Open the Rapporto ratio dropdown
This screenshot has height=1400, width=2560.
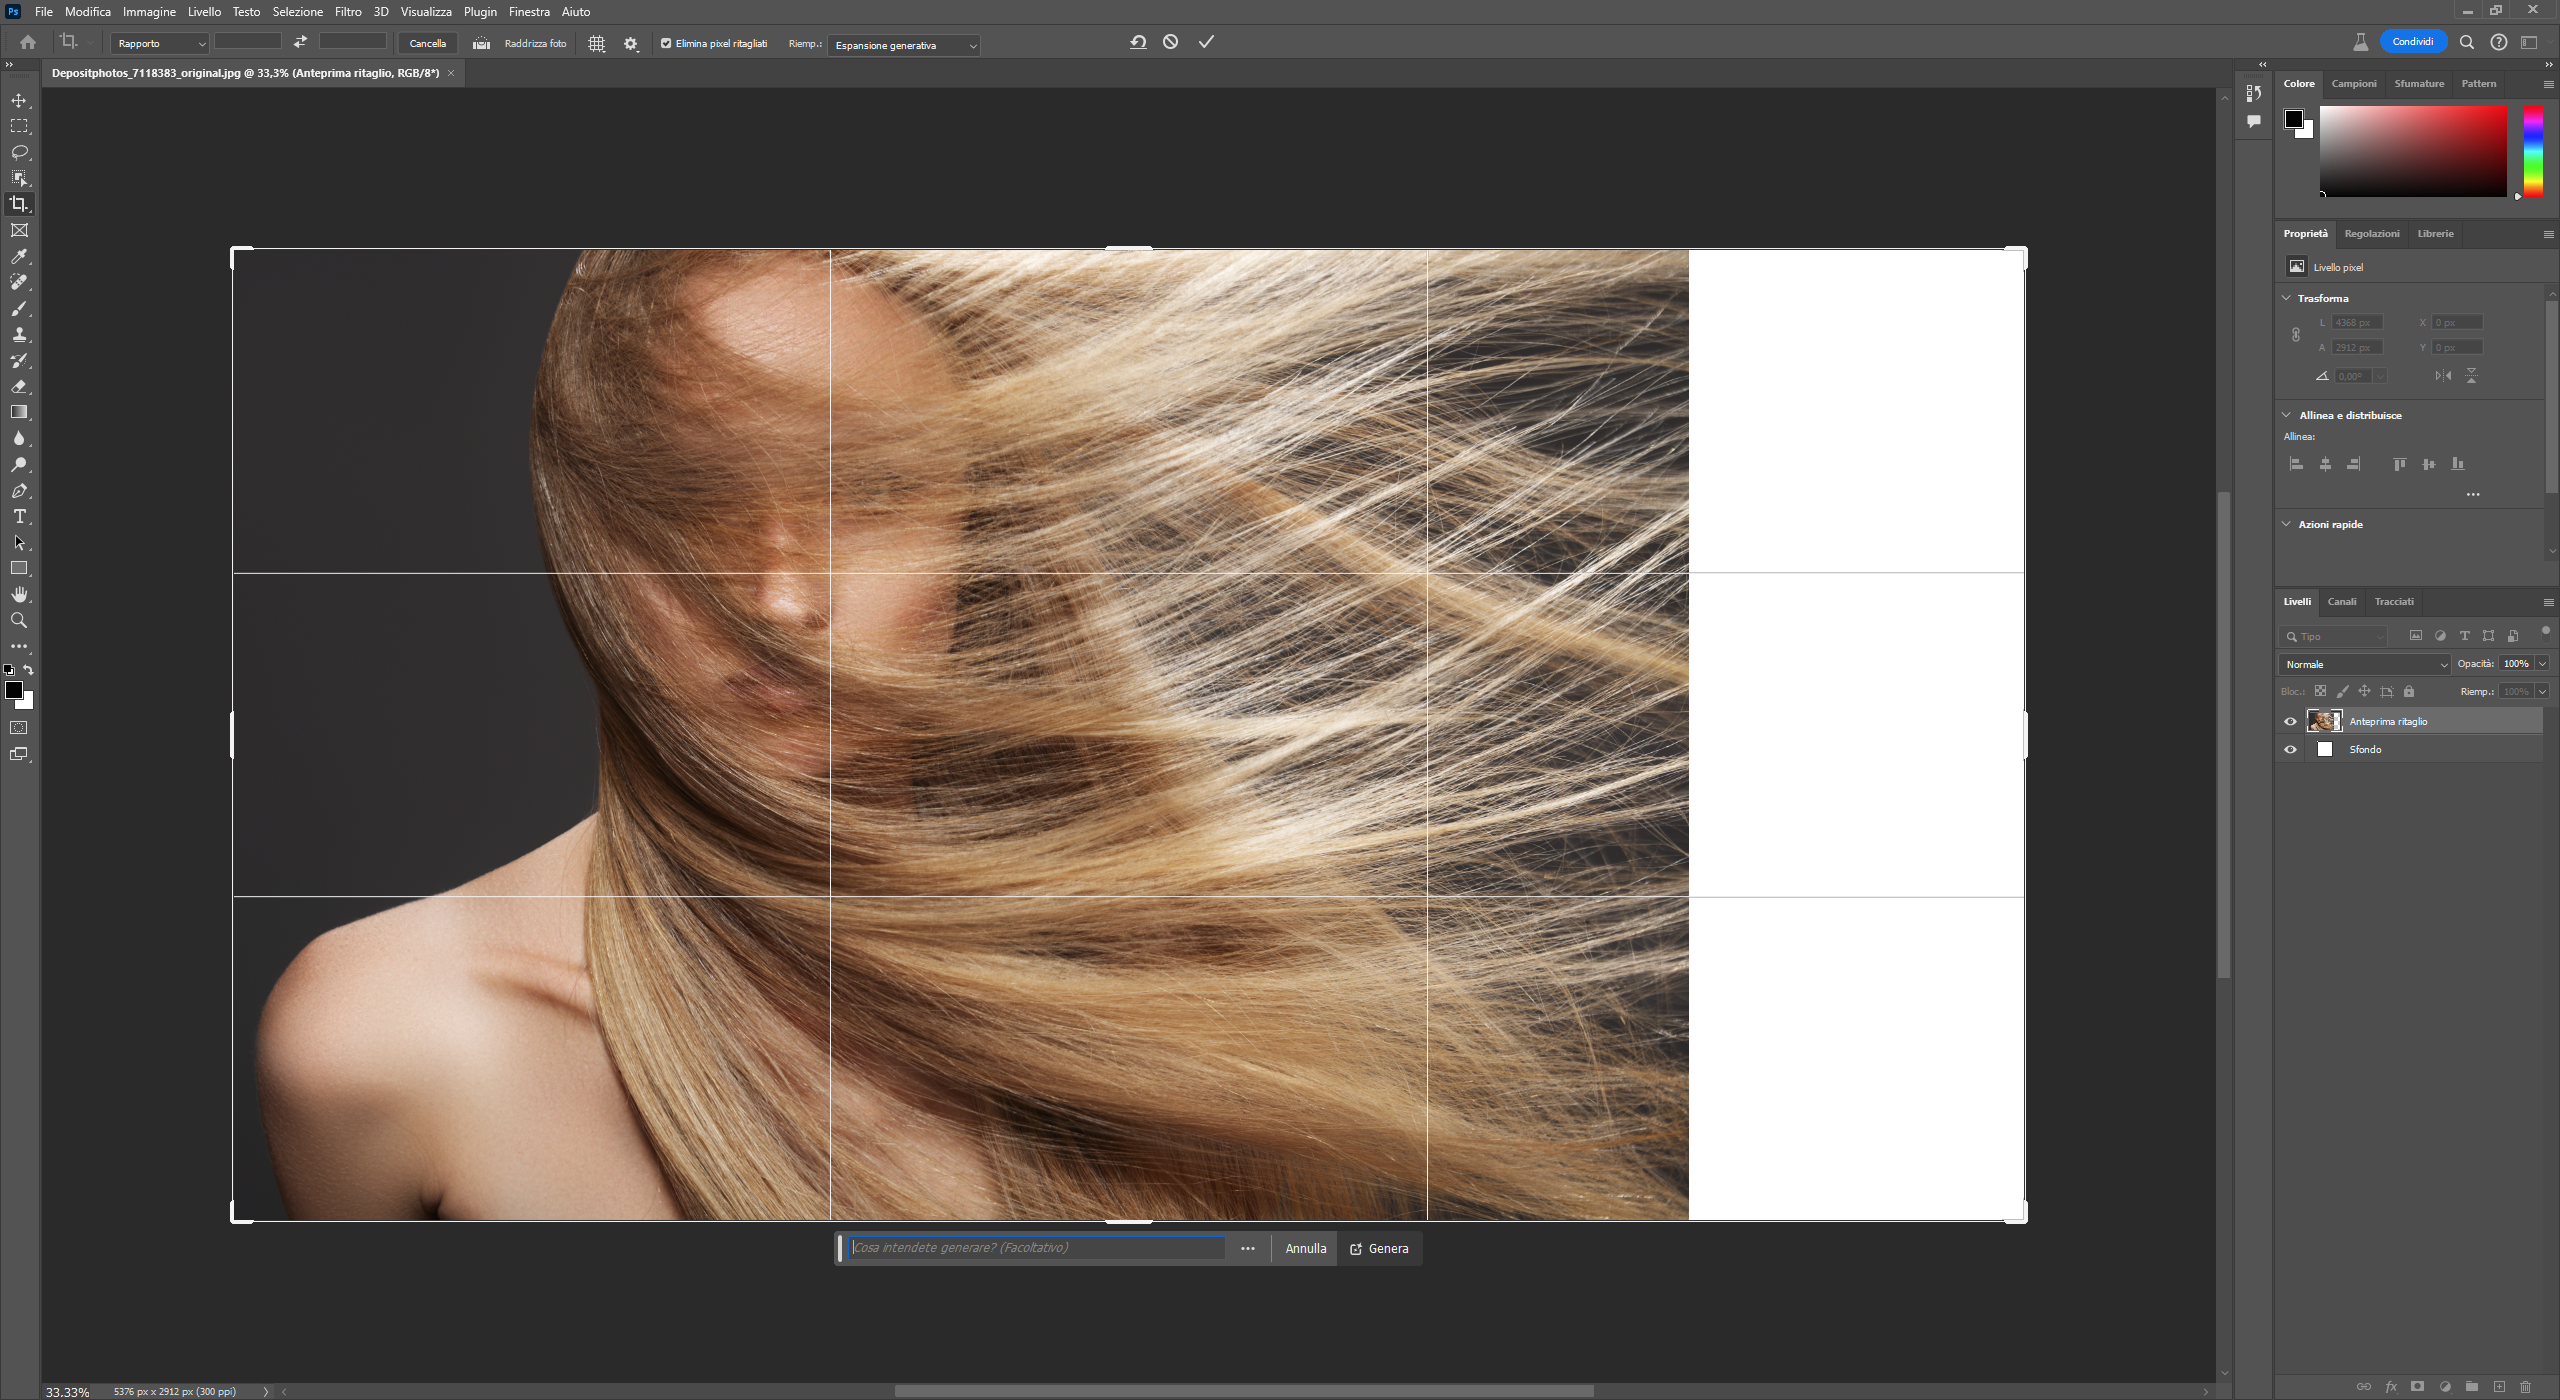(x=160, y=44)
